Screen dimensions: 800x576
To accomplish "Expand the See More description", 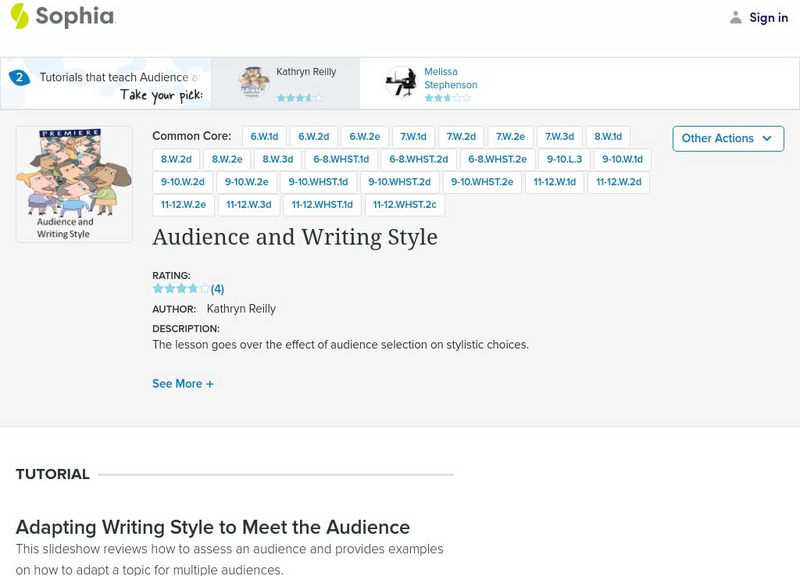I will click(183, 384).
